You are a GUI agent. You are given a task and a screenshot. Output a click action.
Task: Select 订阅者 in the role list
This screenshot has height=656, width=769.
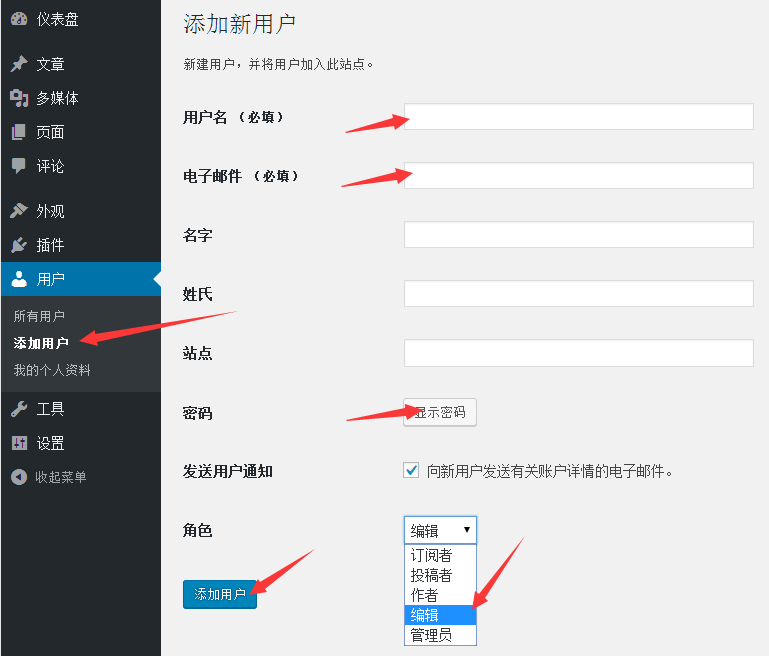coord(440,555)
